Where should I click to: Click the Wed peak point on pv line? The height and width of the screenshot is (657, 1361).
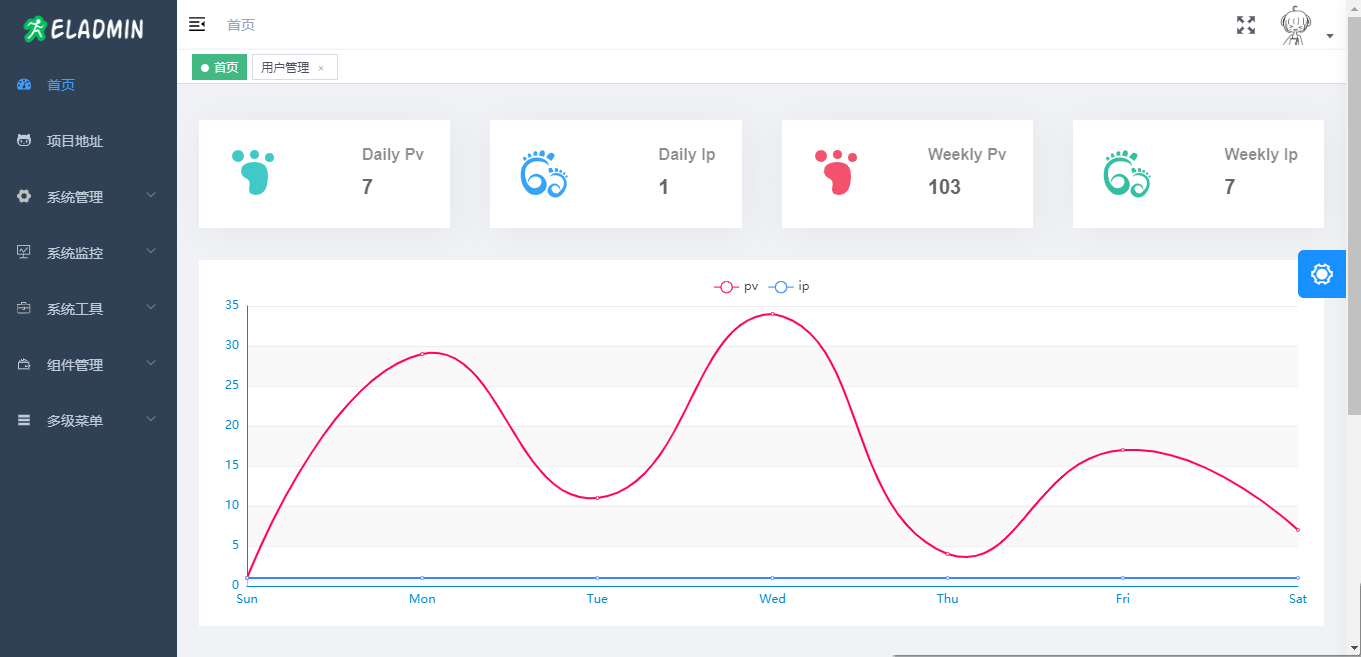772,314
